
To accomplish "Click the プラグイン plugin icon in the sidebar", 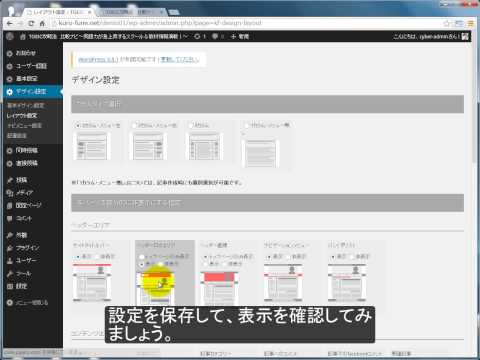I will pos(10,248).
